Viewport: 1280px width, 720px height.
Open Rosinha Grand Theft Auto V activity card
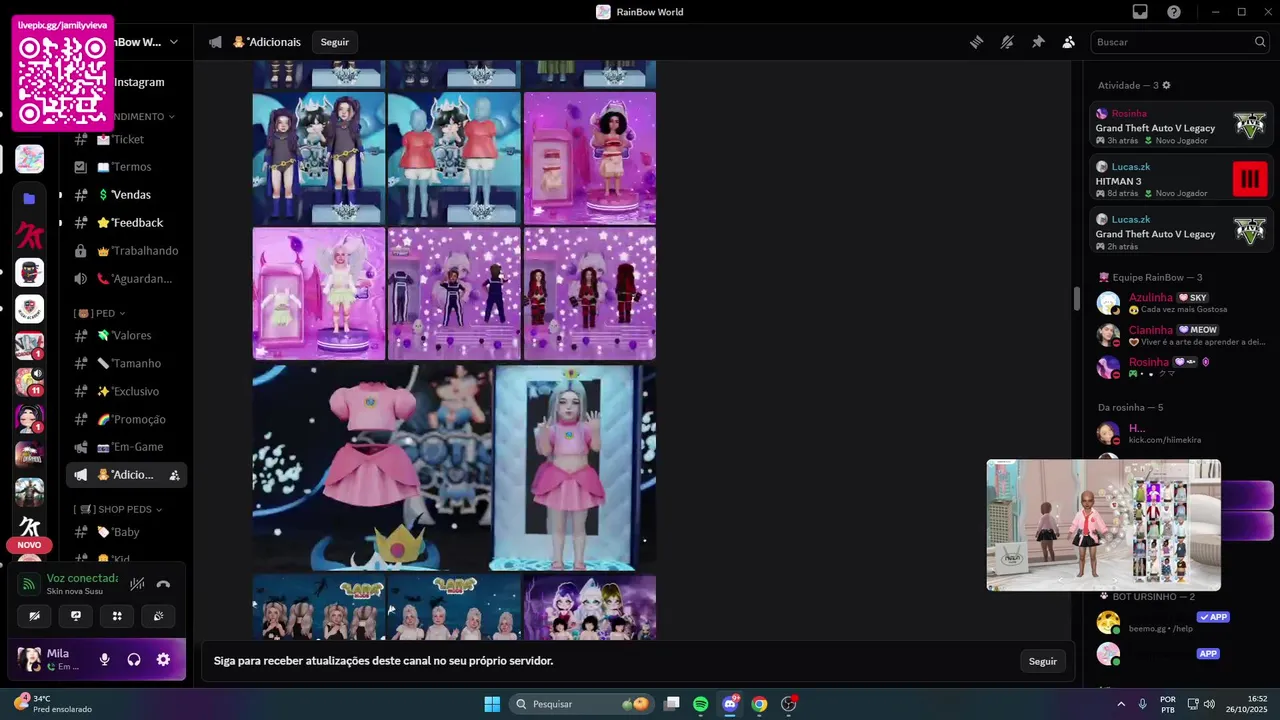click(x=1180, y=126)
